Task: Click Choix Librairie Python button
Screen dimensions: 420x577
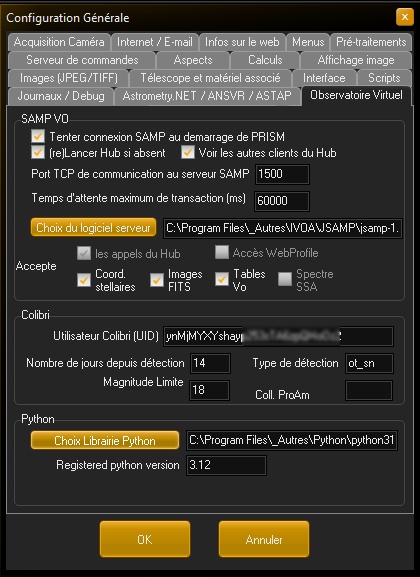Action: [x=105, y=440]
